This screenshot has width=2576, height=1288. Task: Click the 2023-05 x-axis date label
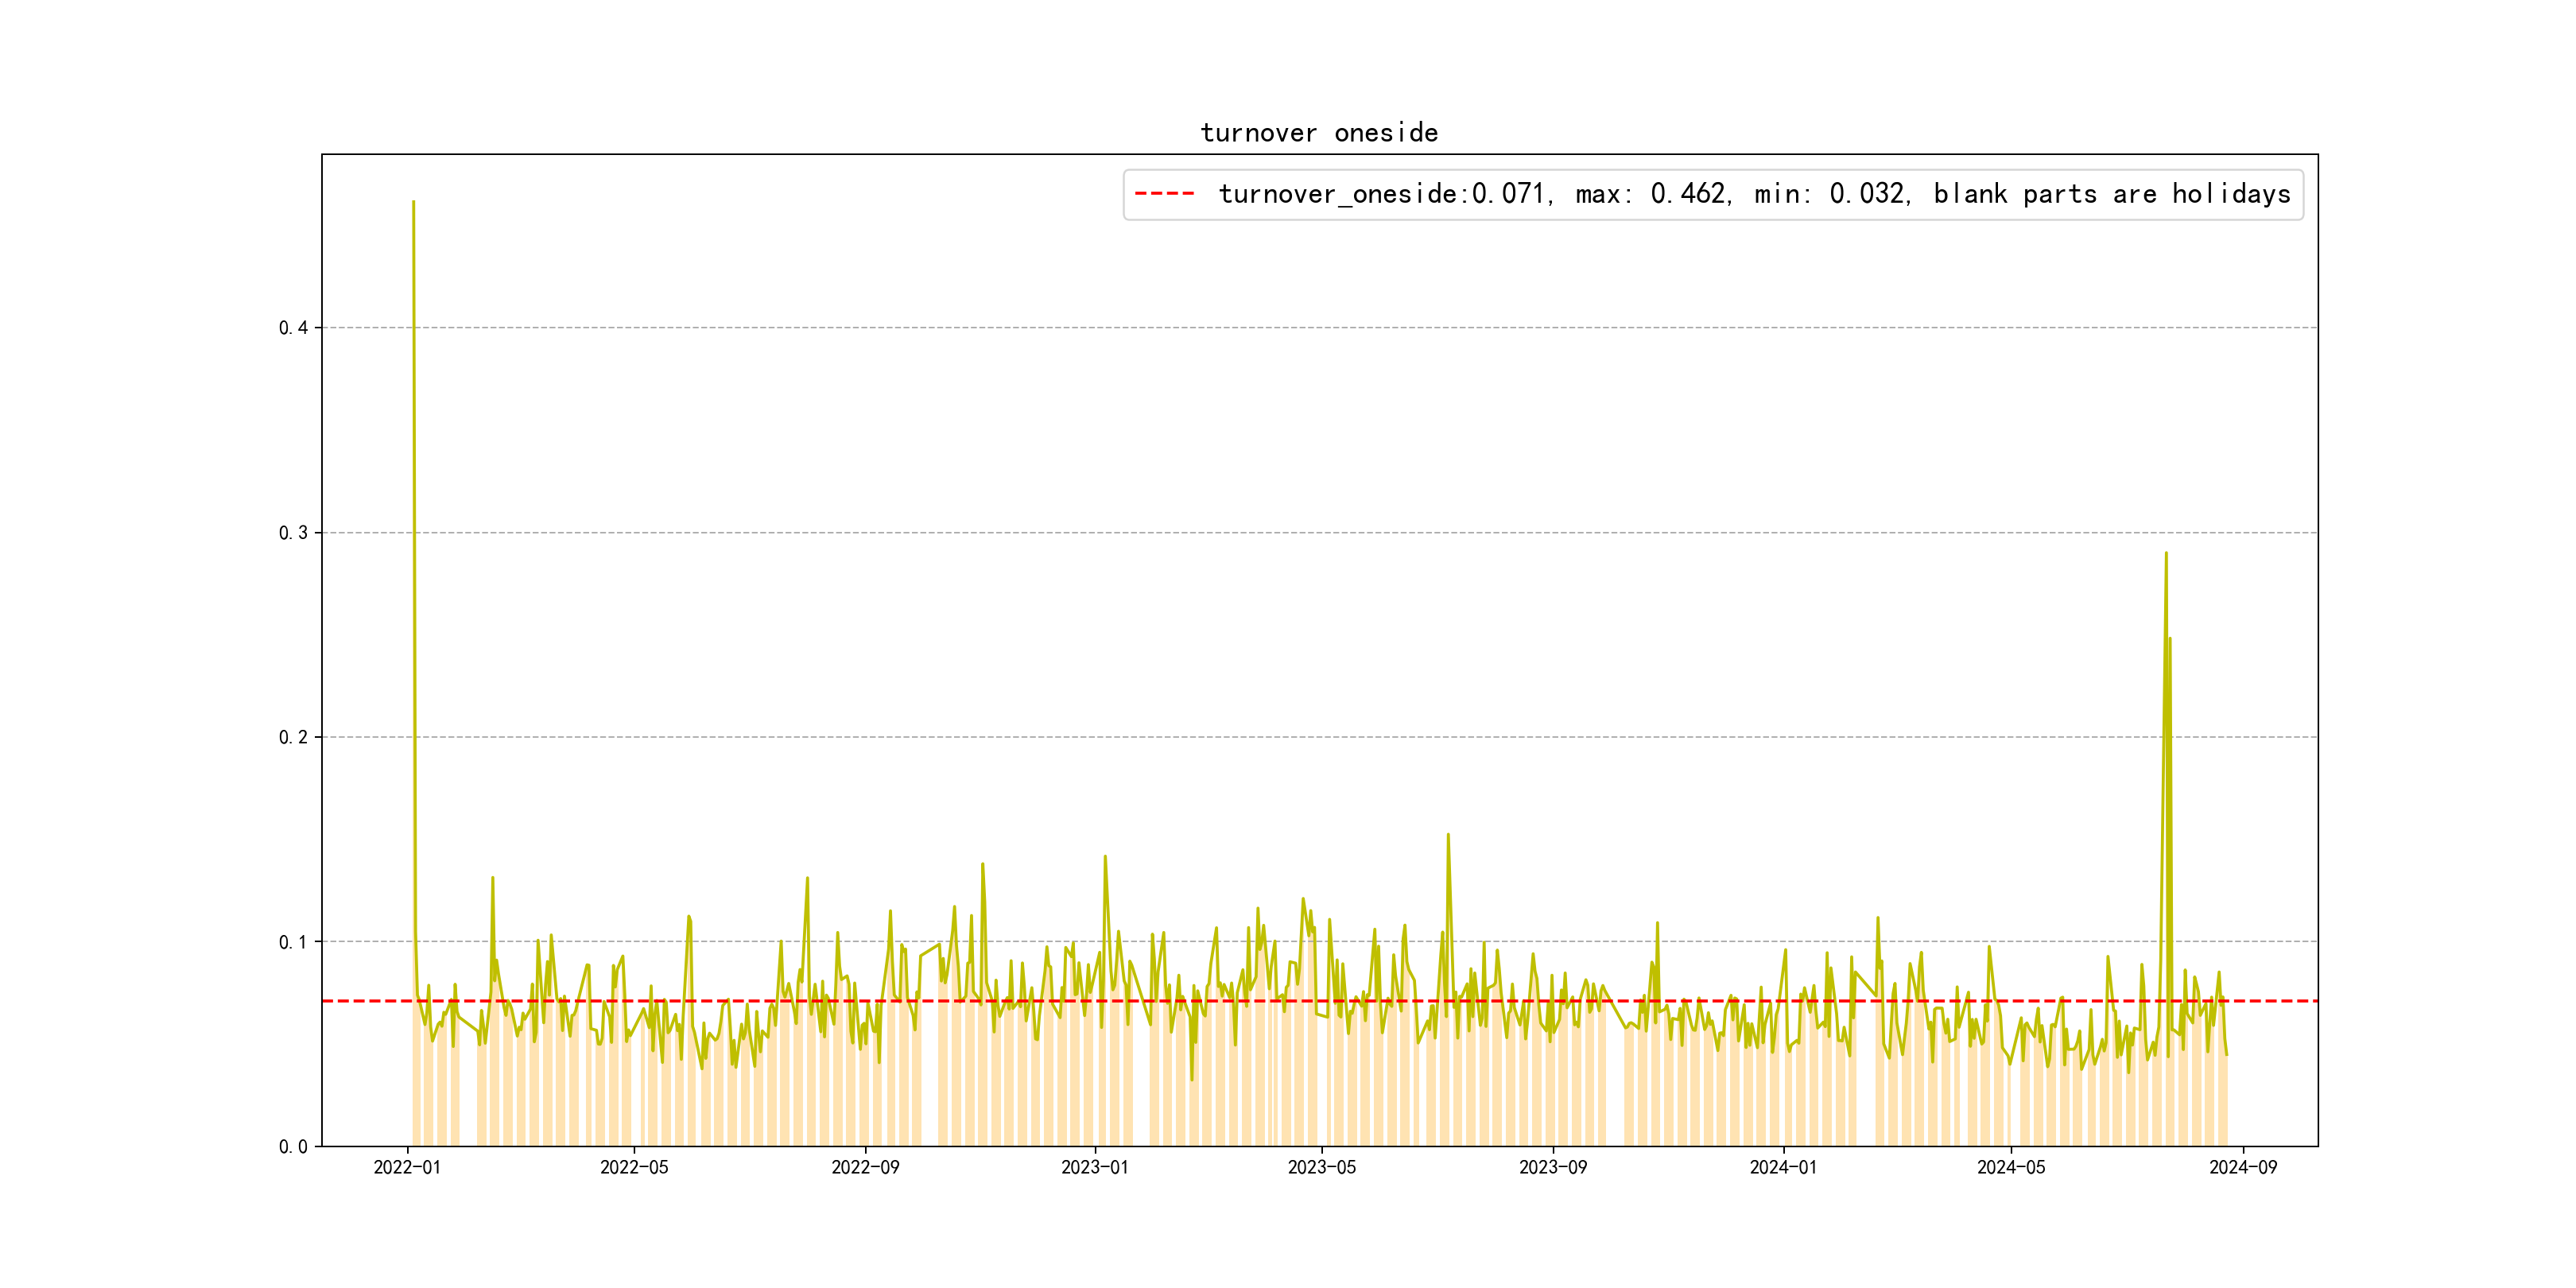click(x=1321, y=1168)
